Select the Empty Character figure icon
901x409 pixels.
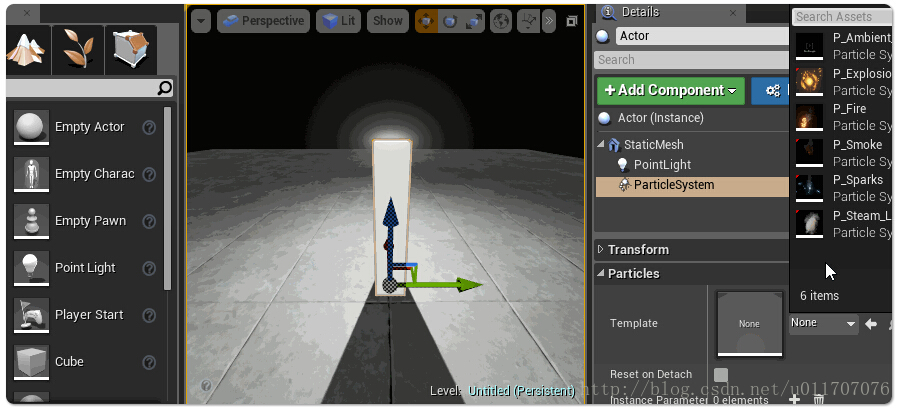(31, 174)
